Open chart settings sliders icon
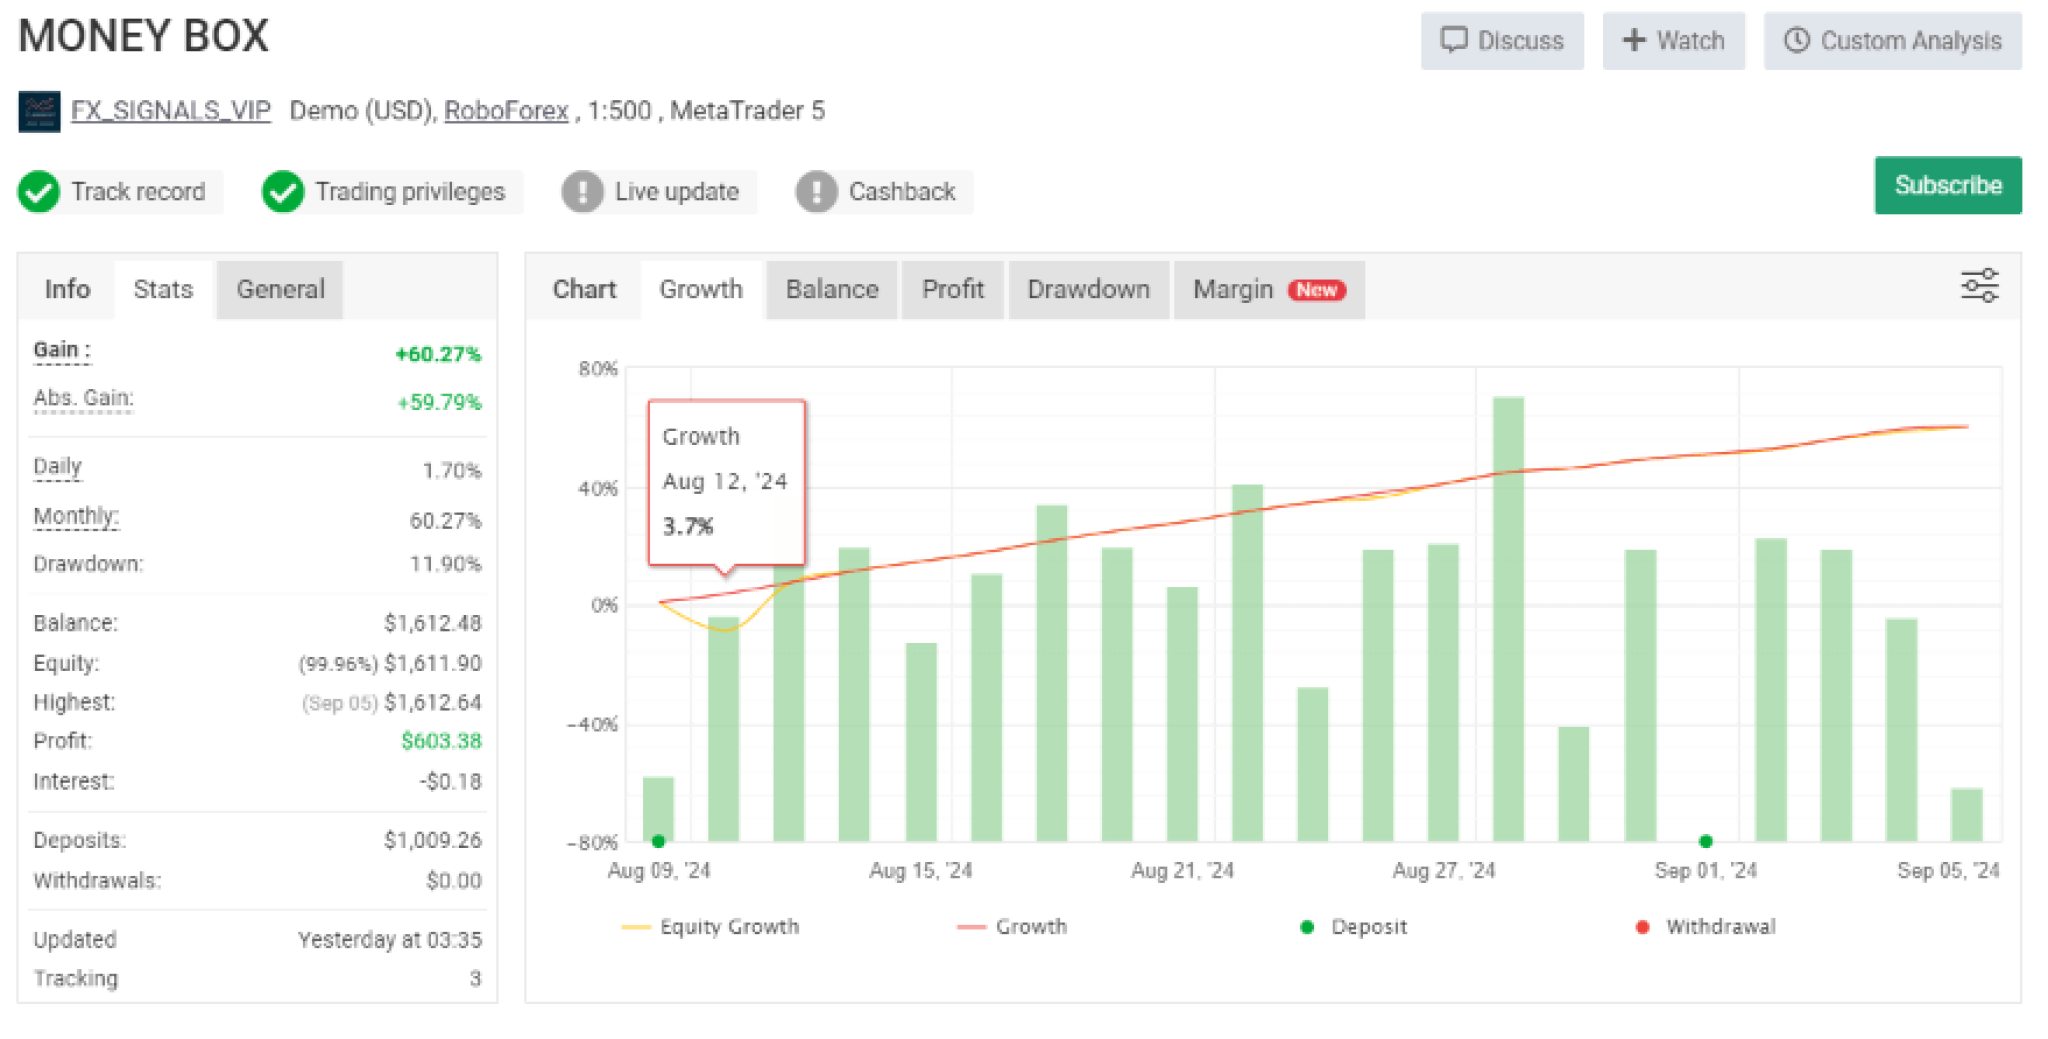The width and height of the screenshot is (2048, 1039). [1979, 286]
